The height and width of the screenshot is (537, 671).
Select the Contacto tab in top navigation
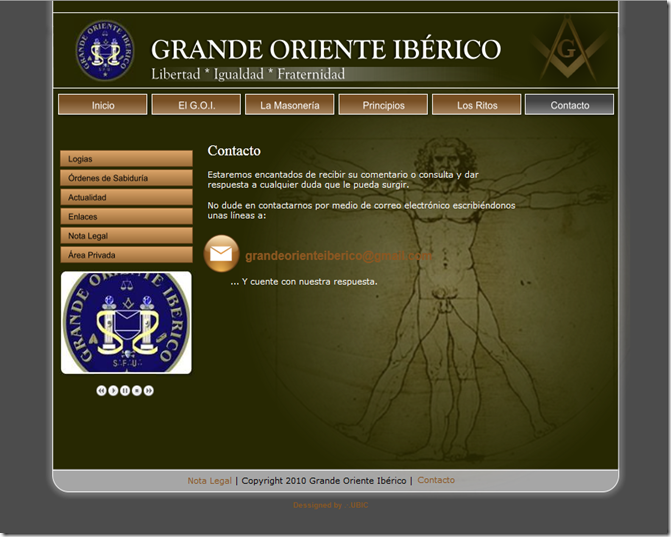tap(570, 105)
